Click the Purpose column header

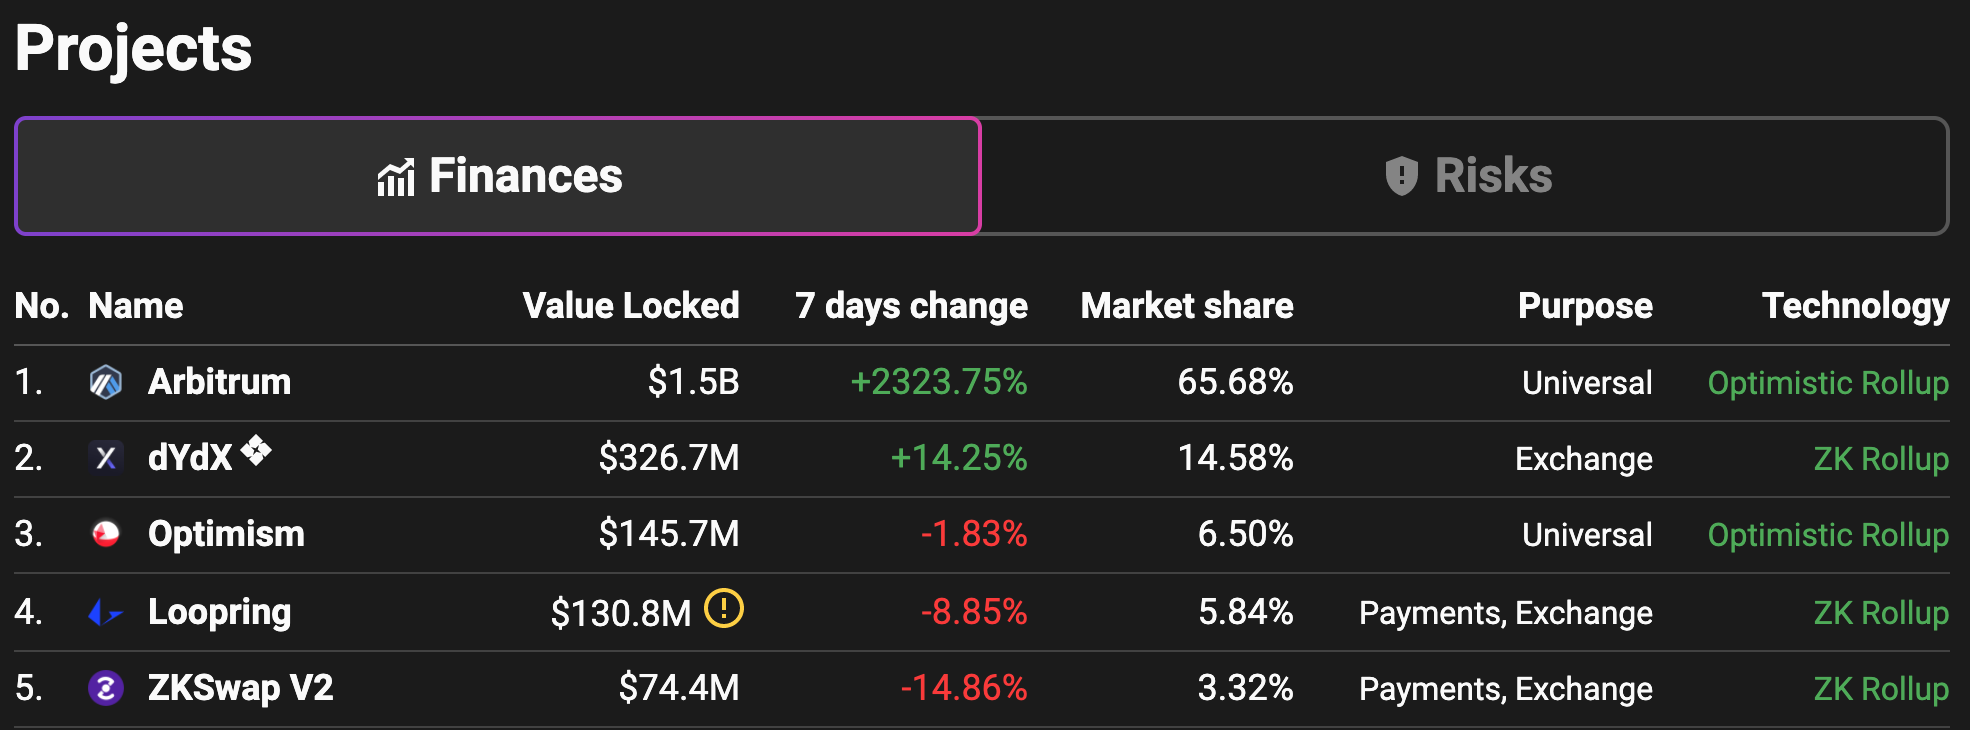pos(1585,305)
